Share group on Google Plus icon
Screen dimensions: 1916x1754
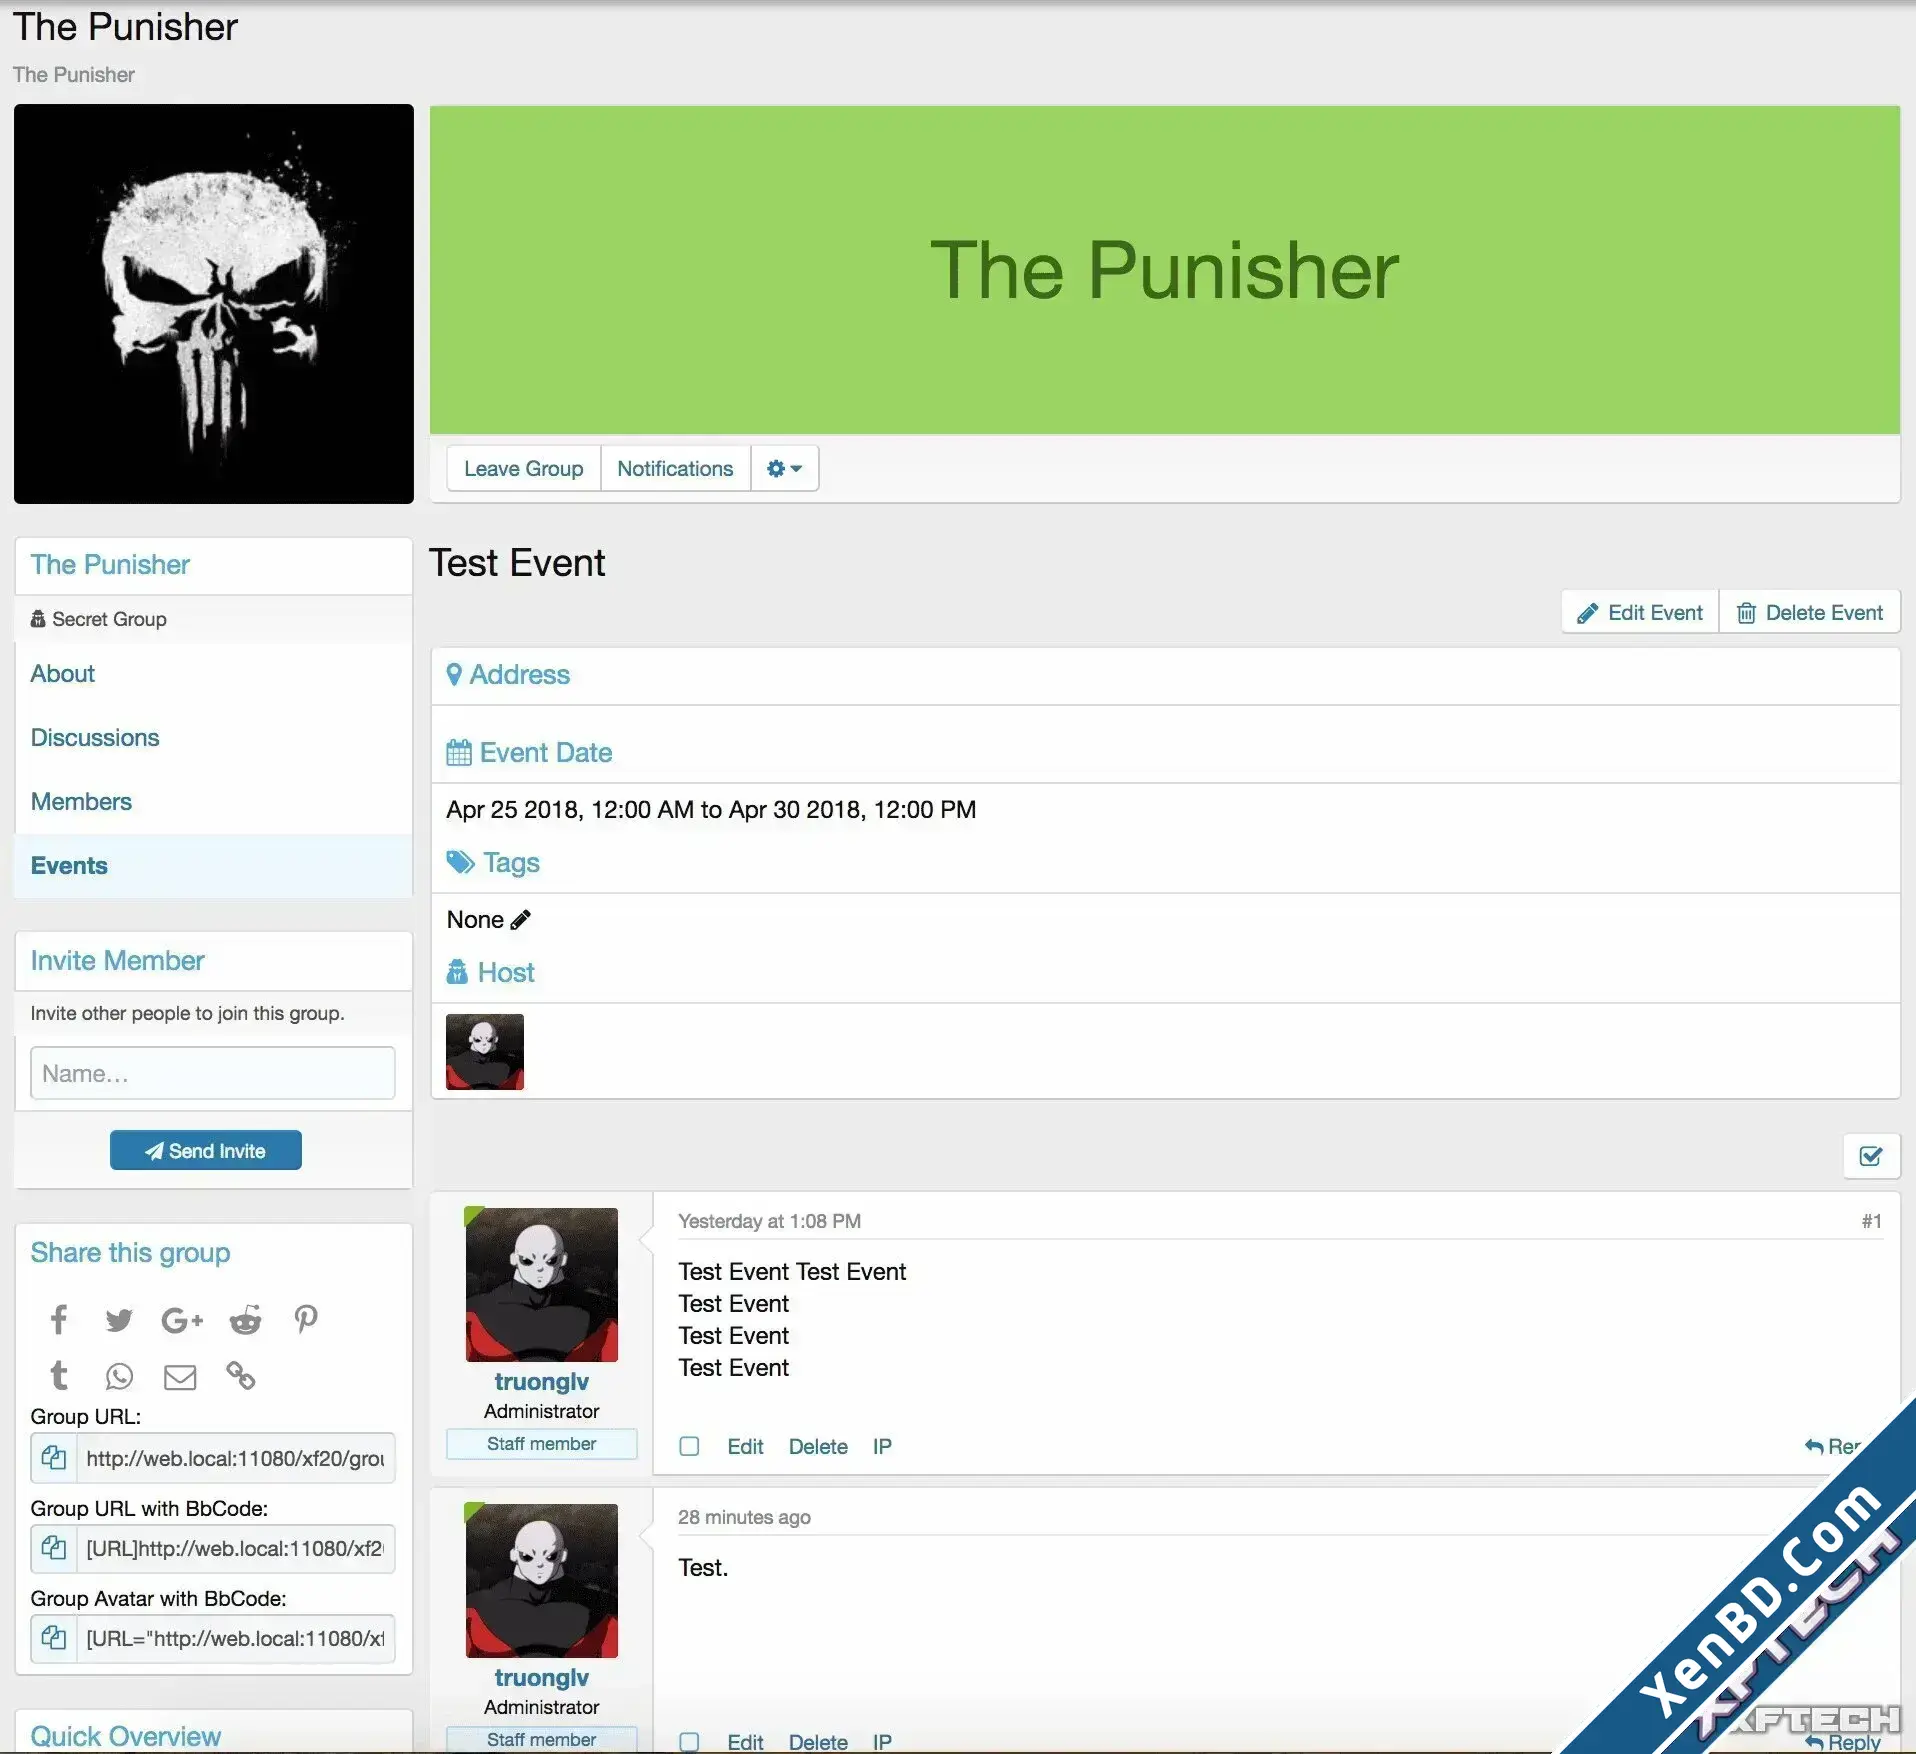coord(182,1320)
